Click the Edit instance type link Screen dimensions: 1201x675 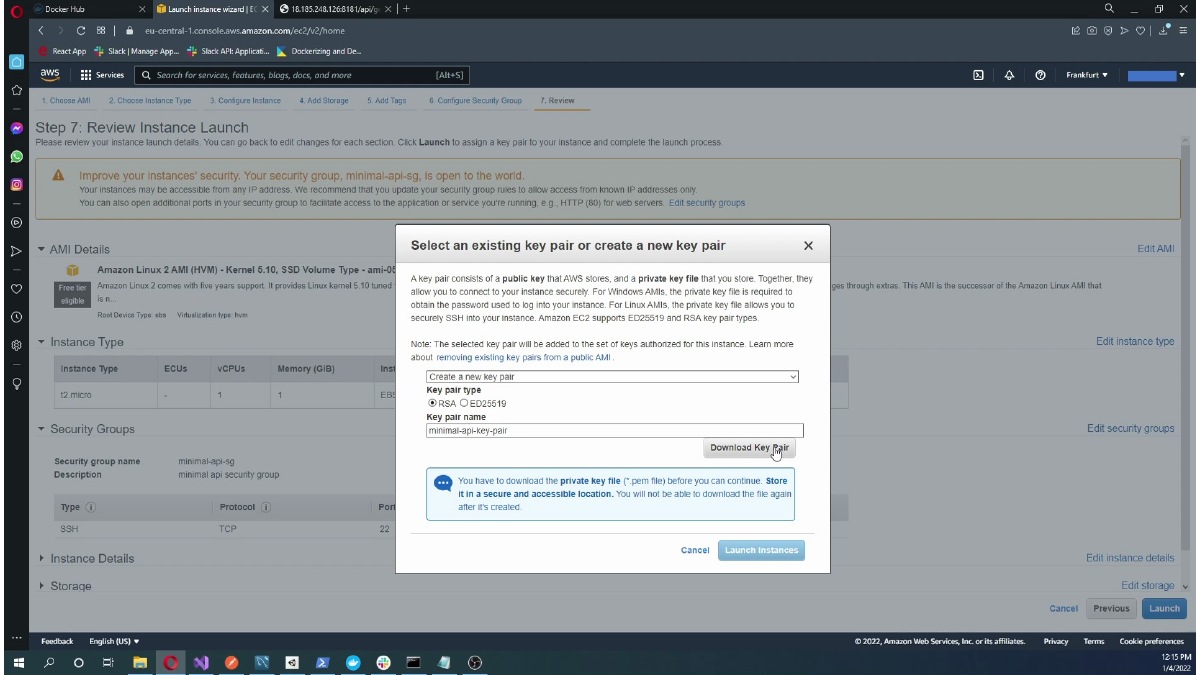(x=1135, y=342)
